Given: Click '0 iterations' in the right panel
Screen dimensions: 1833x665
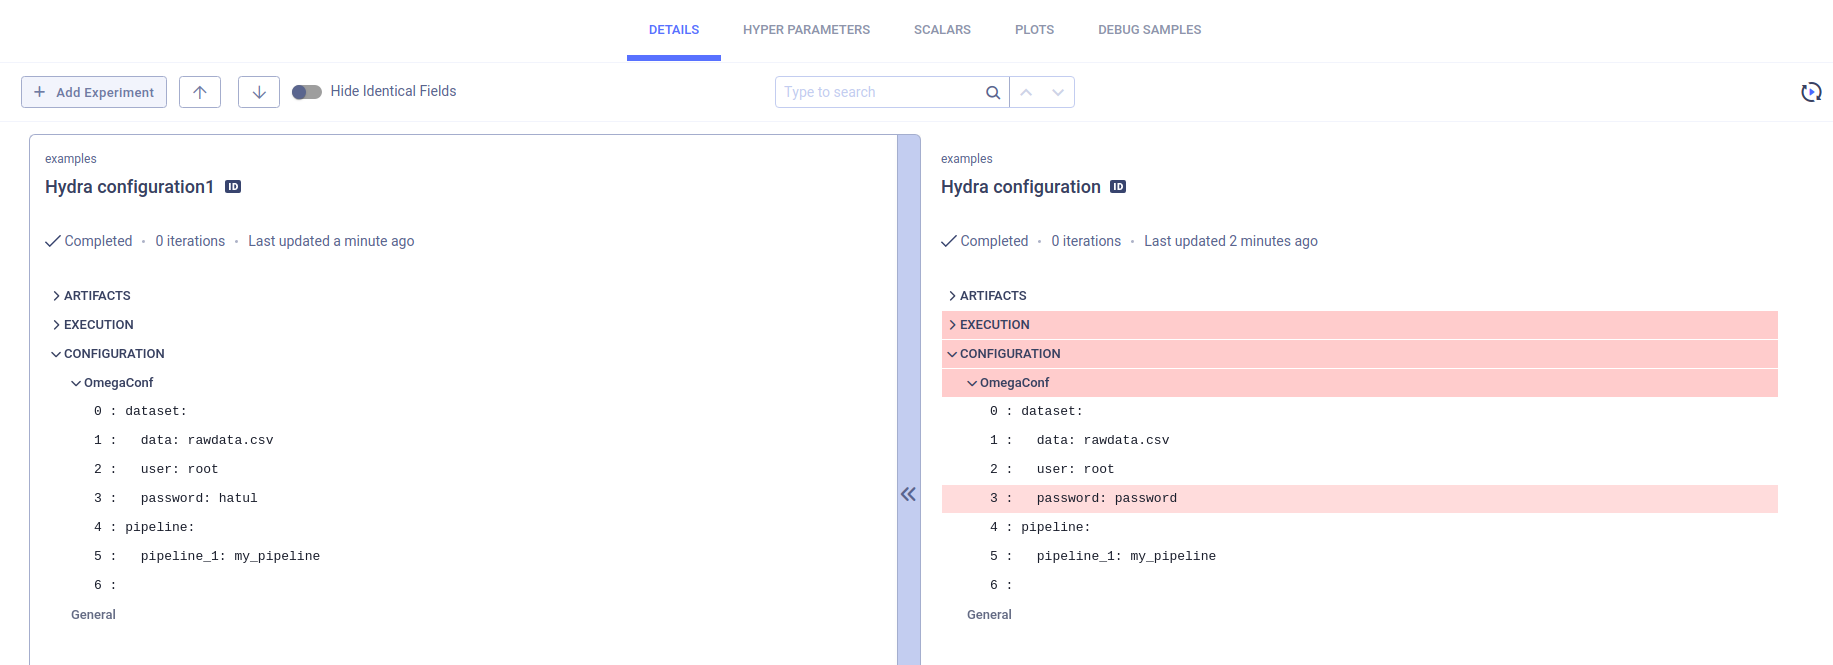Looking at the screenshot, I should coord(1086,241).
